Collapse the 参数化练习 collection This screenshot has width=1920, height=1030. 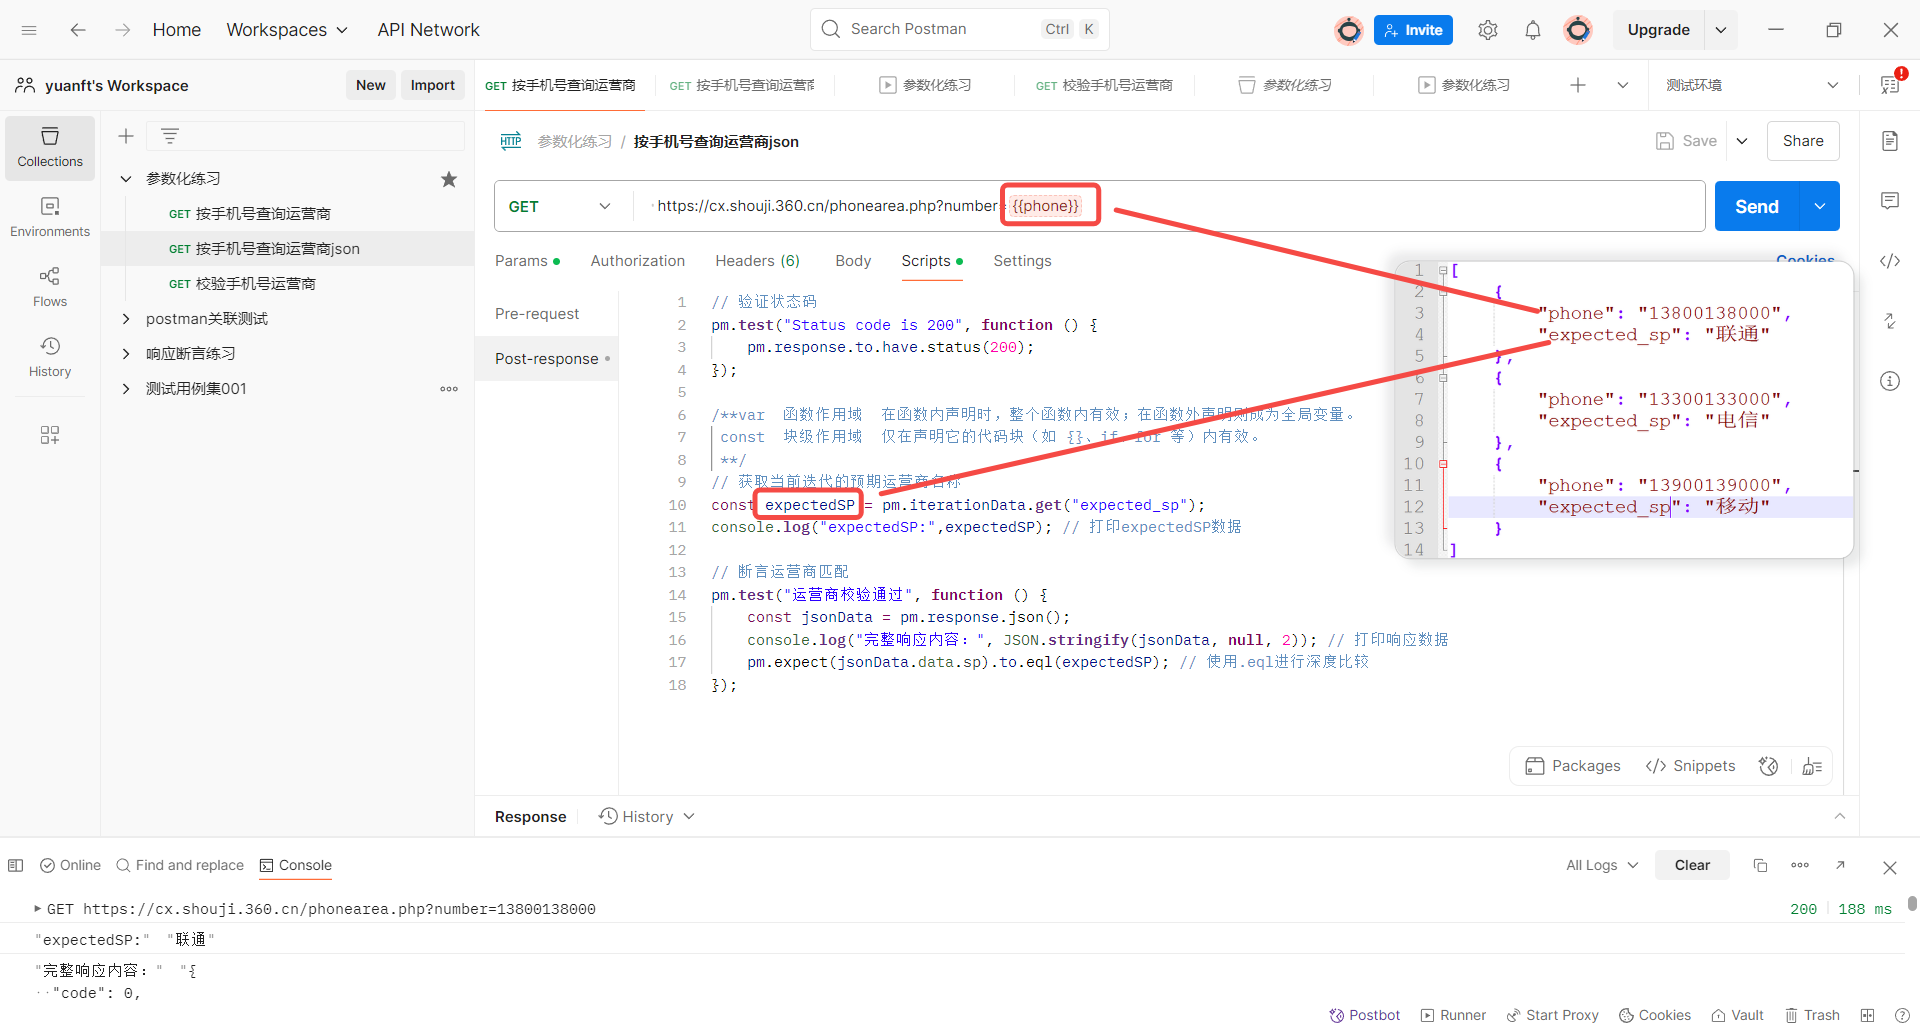tap(126, 179)
